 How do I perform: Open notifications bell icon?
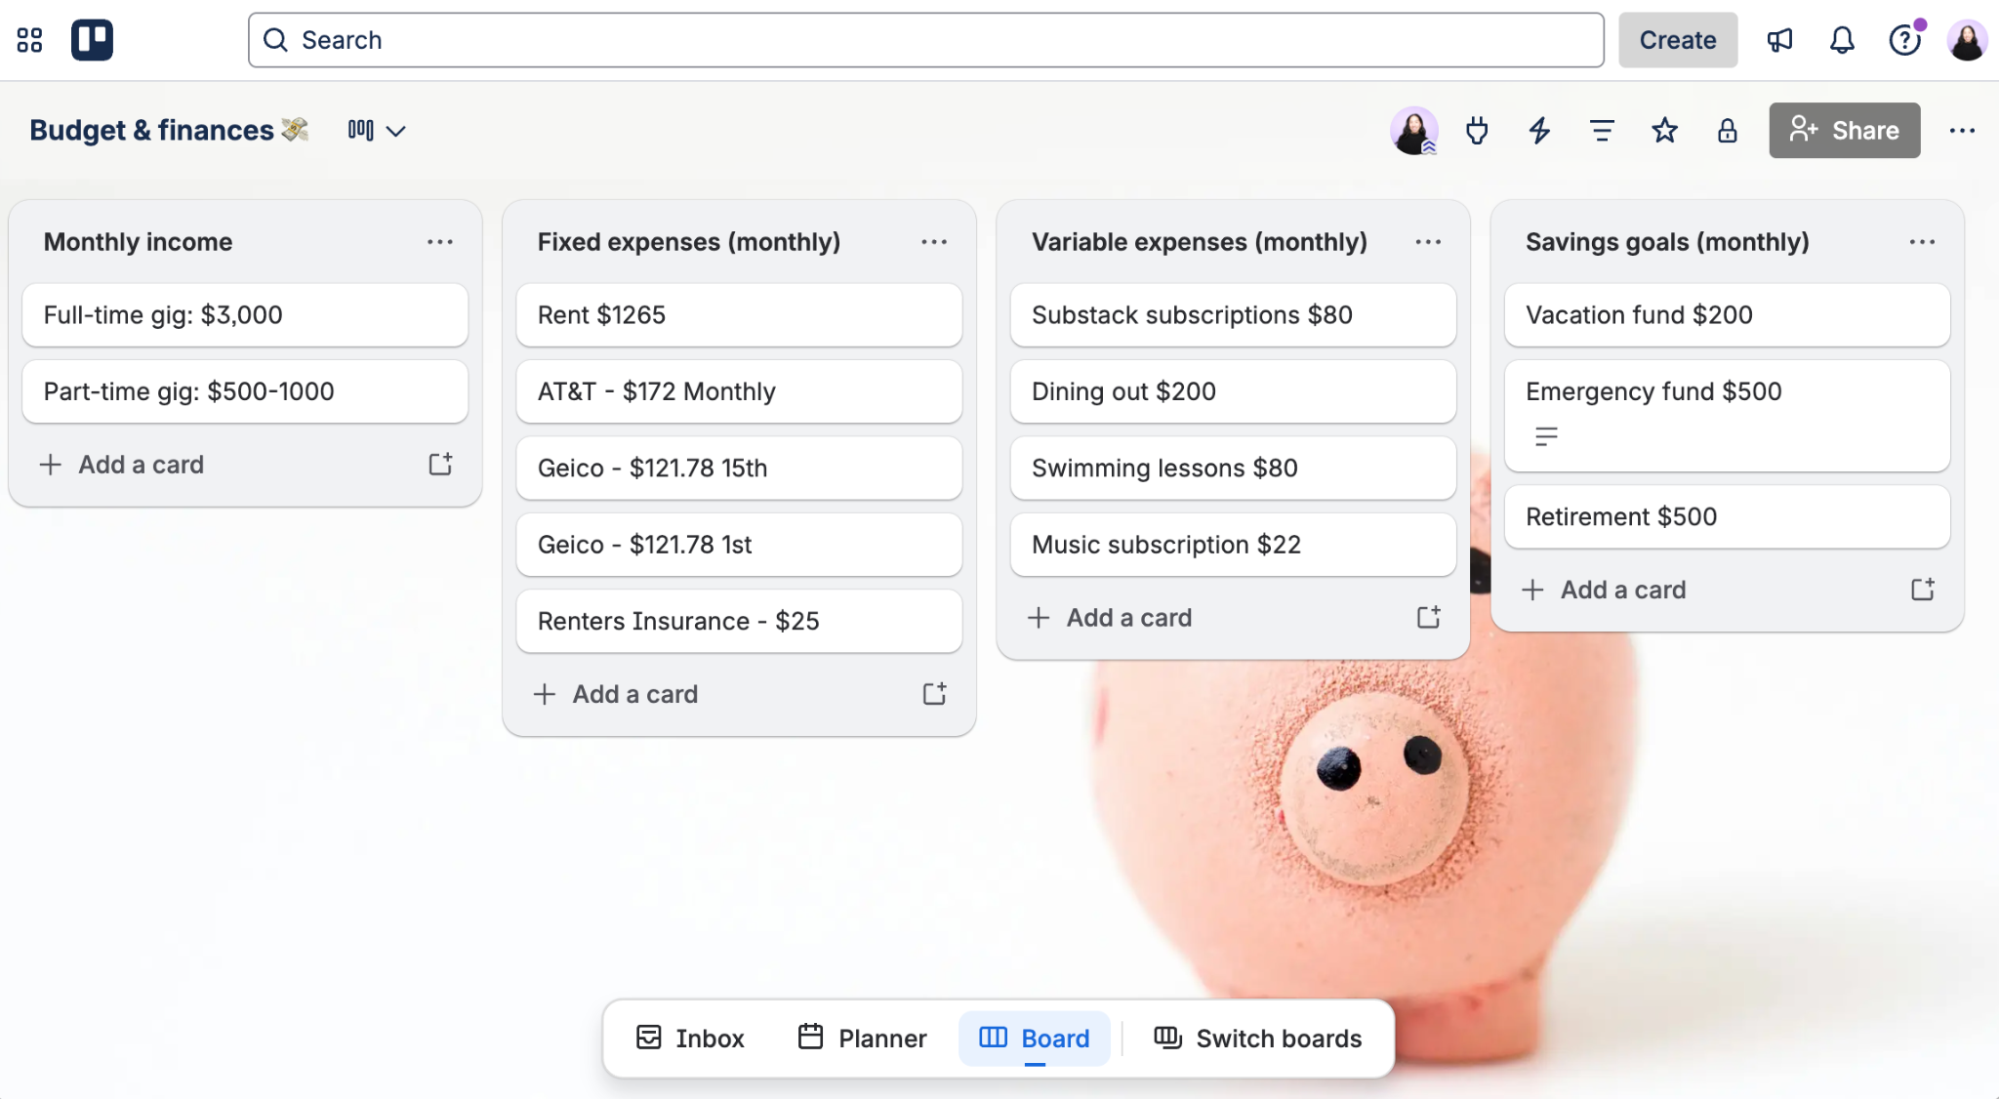1842,40
